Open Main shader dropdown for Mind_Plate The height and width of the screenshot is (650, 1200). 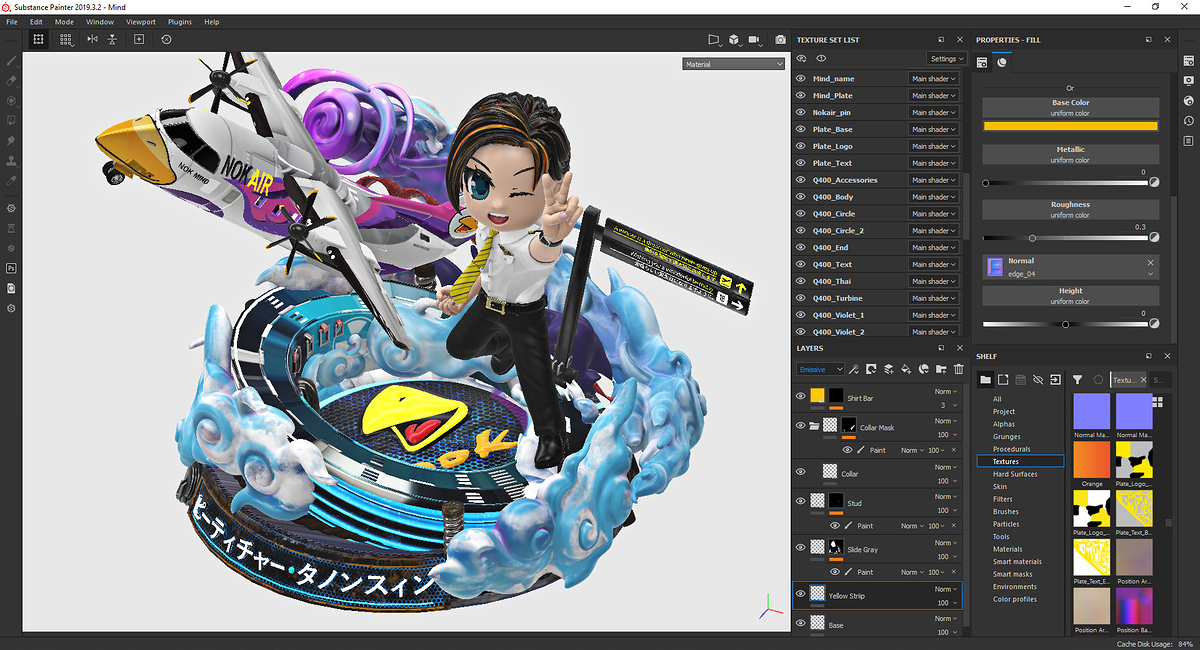pyautogui.click(x=934, y=95)
